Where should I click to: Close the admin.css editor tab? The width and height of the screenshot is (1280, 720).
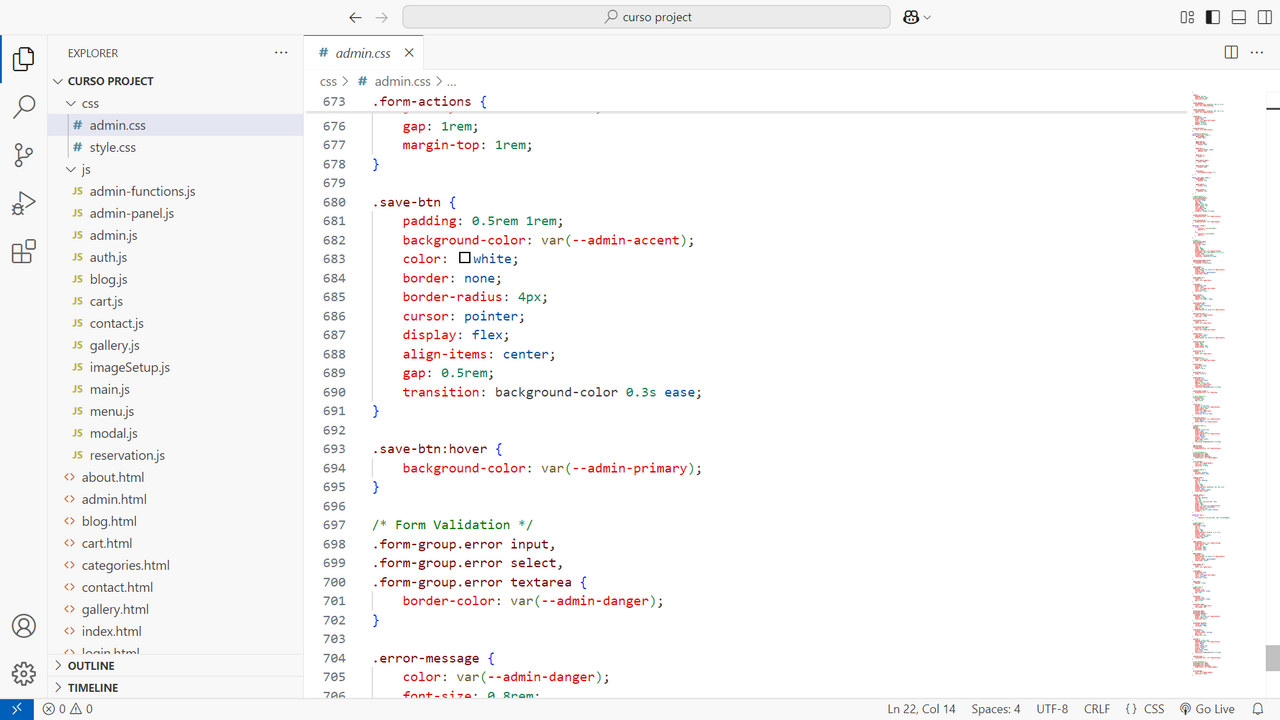tap(409, 53)
